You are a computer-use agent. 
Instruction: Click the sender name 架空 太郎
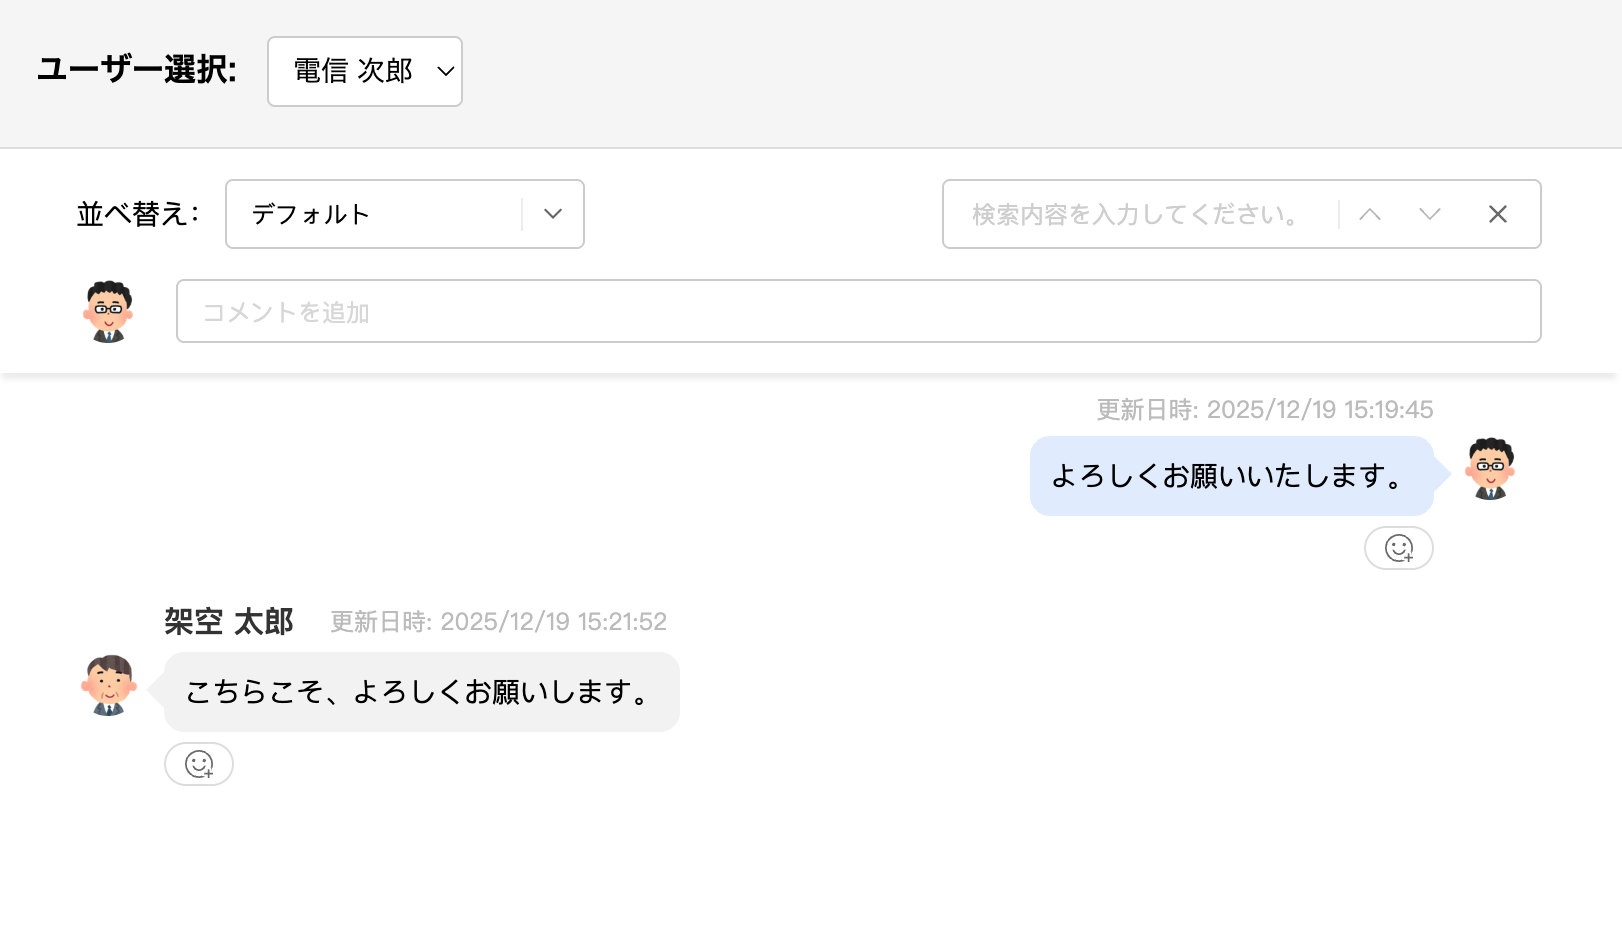pos(229,622)
